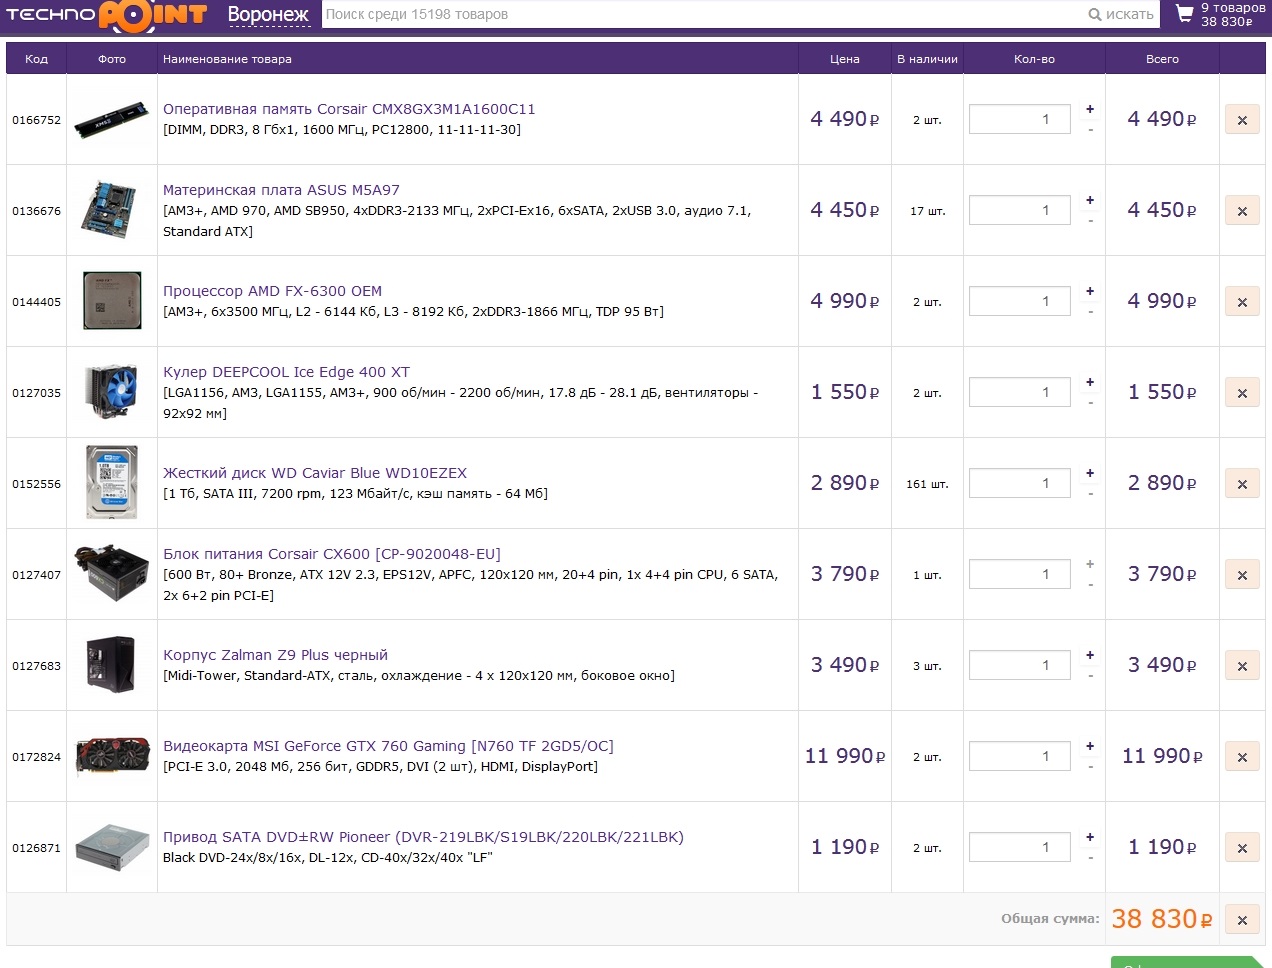
Task: Click the Corsair power supply photo
Action: pos(112,573)
